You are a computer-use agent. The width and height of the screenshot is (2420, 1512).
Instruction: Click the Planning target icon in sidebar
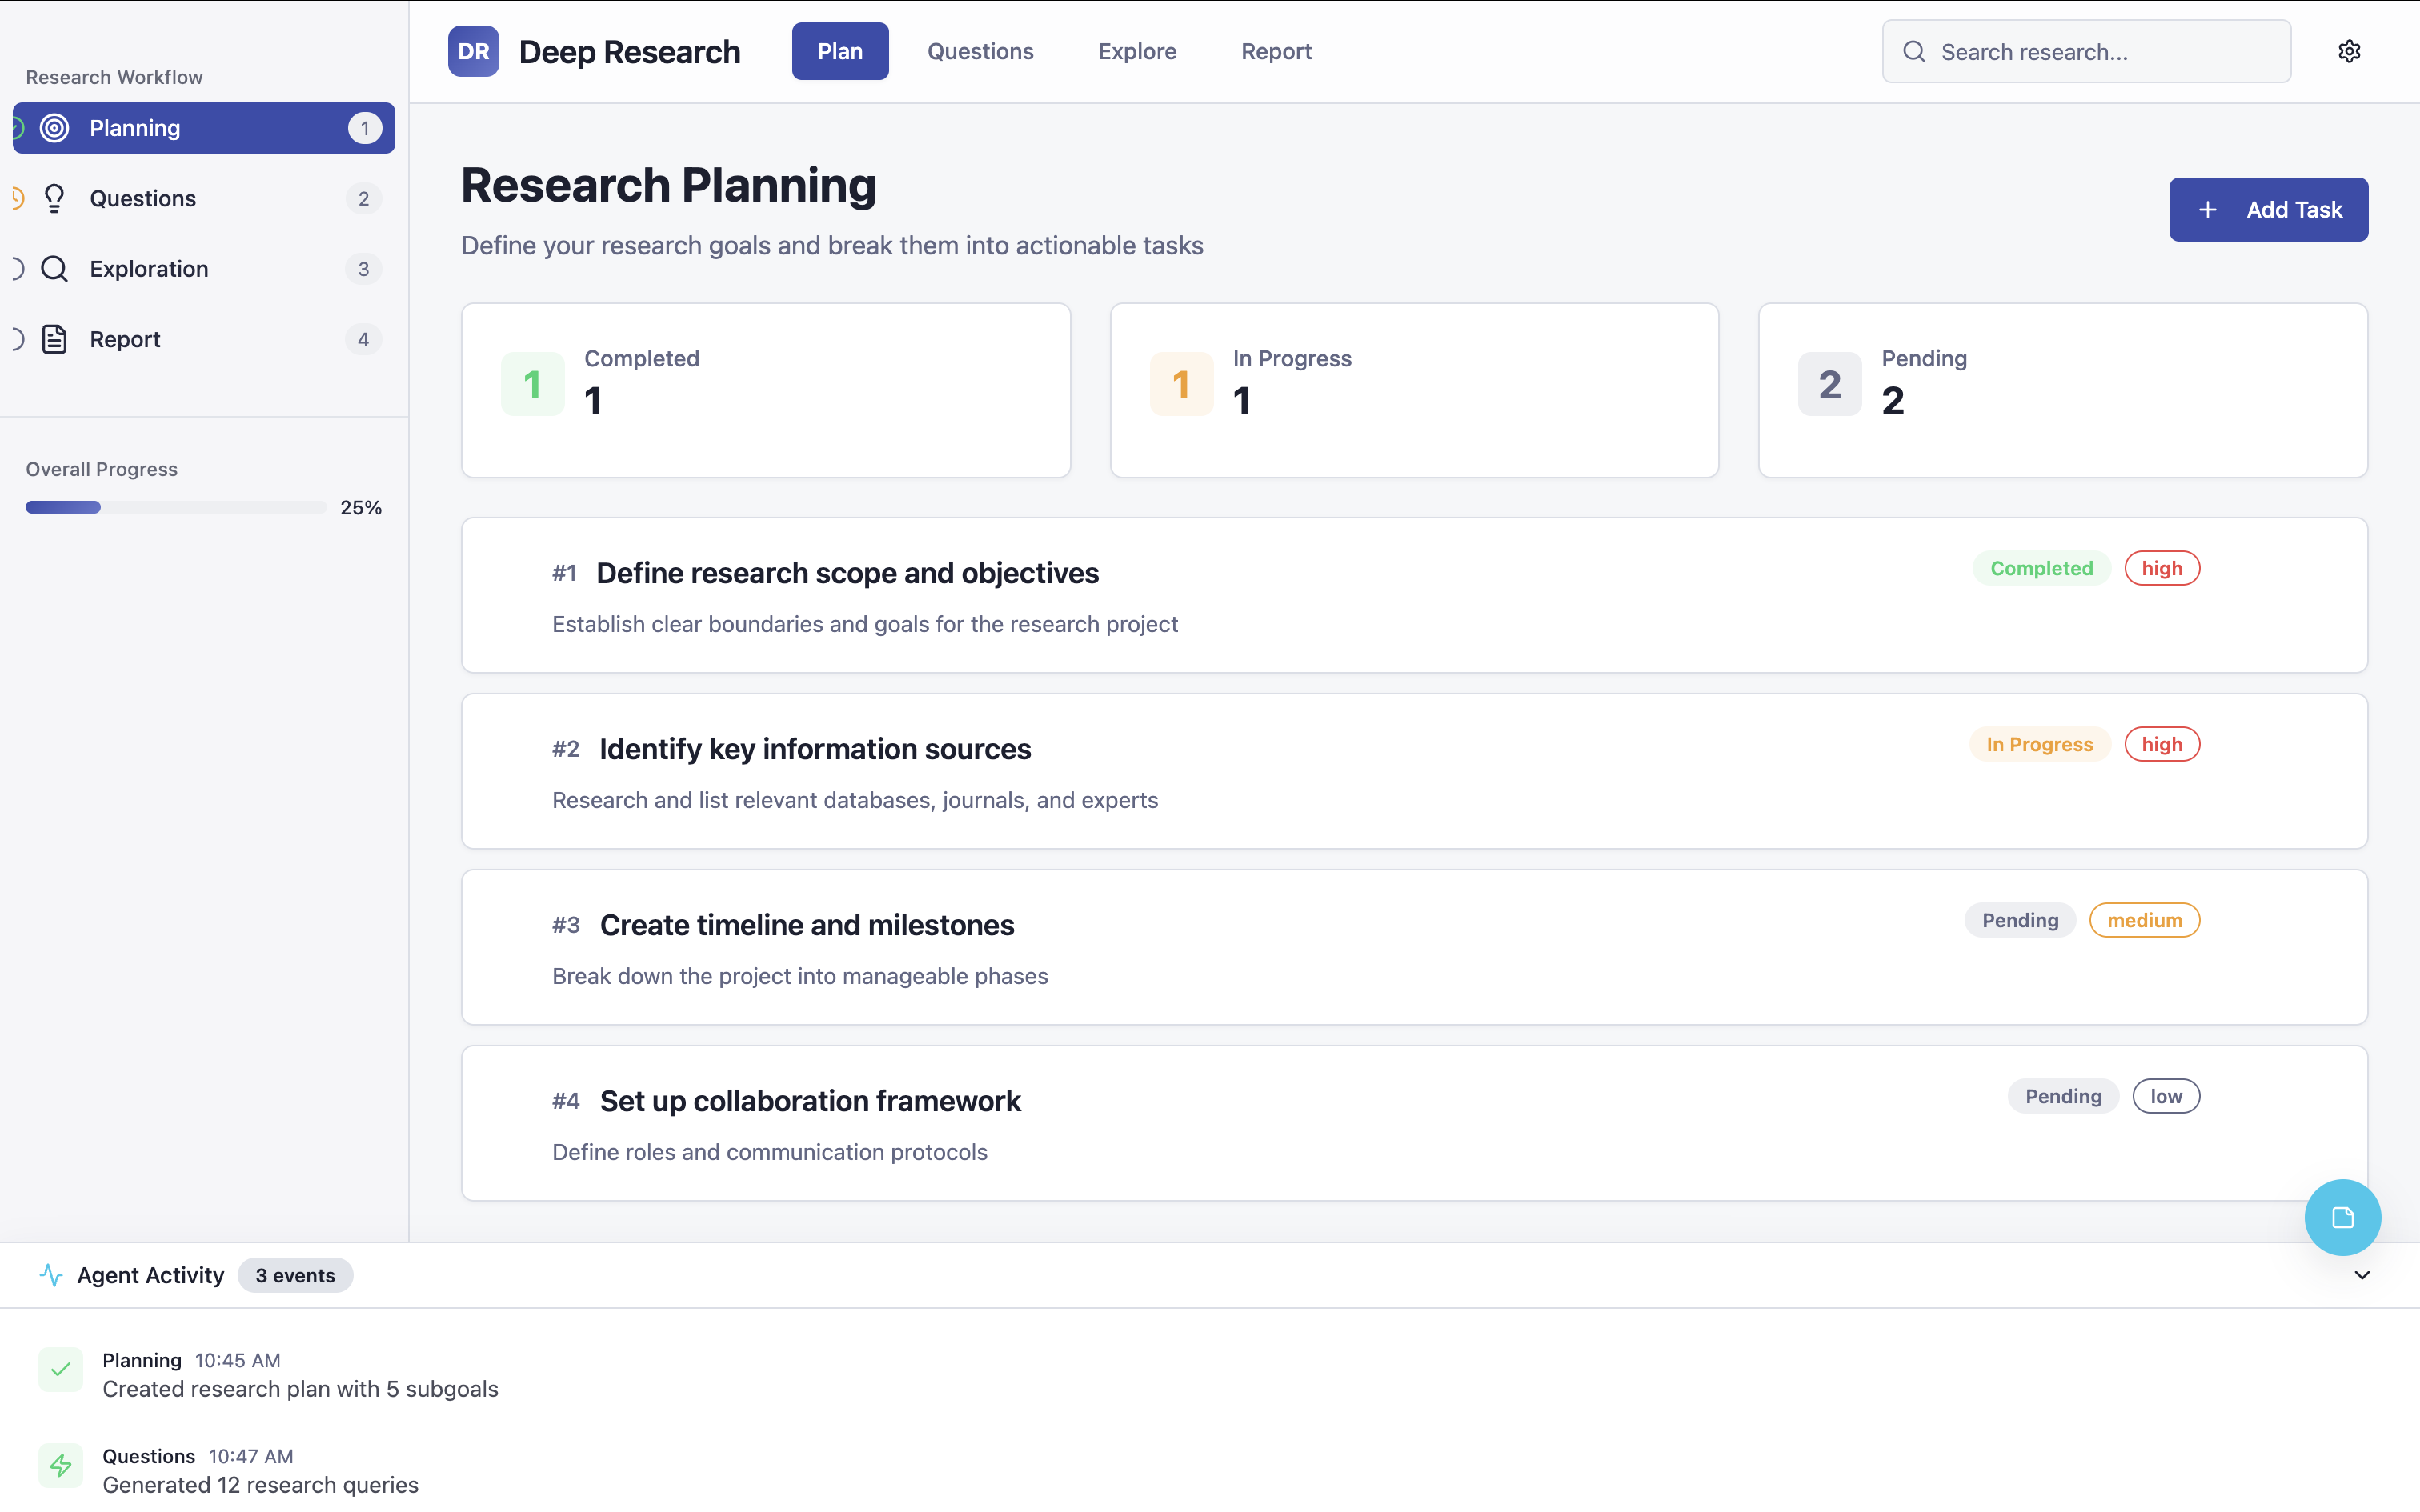[55, 128]
